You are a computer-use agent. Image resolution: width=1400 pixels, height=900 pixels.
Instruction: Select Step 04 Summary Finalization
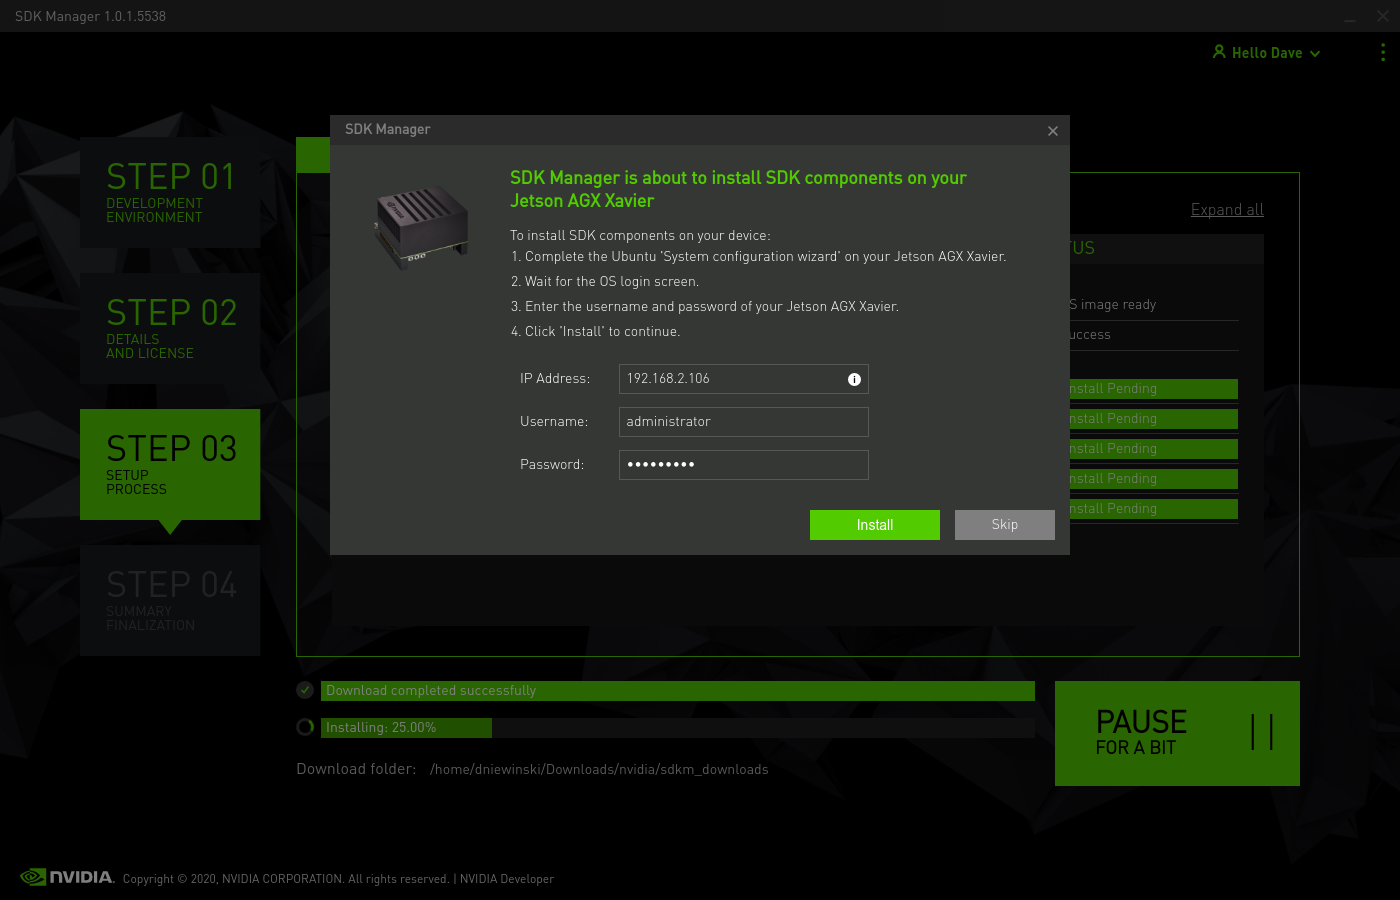click(x=170, y=600)
